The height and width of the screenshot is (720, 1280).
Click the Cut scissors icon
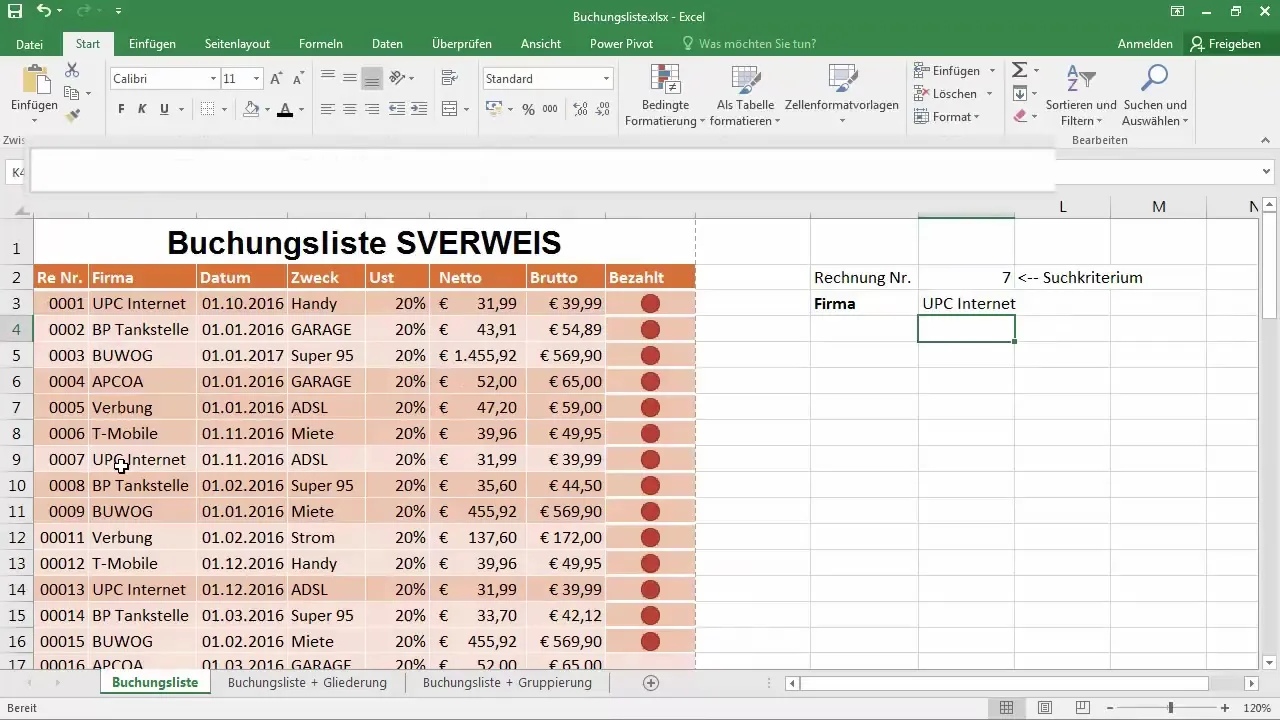[72, 70]
